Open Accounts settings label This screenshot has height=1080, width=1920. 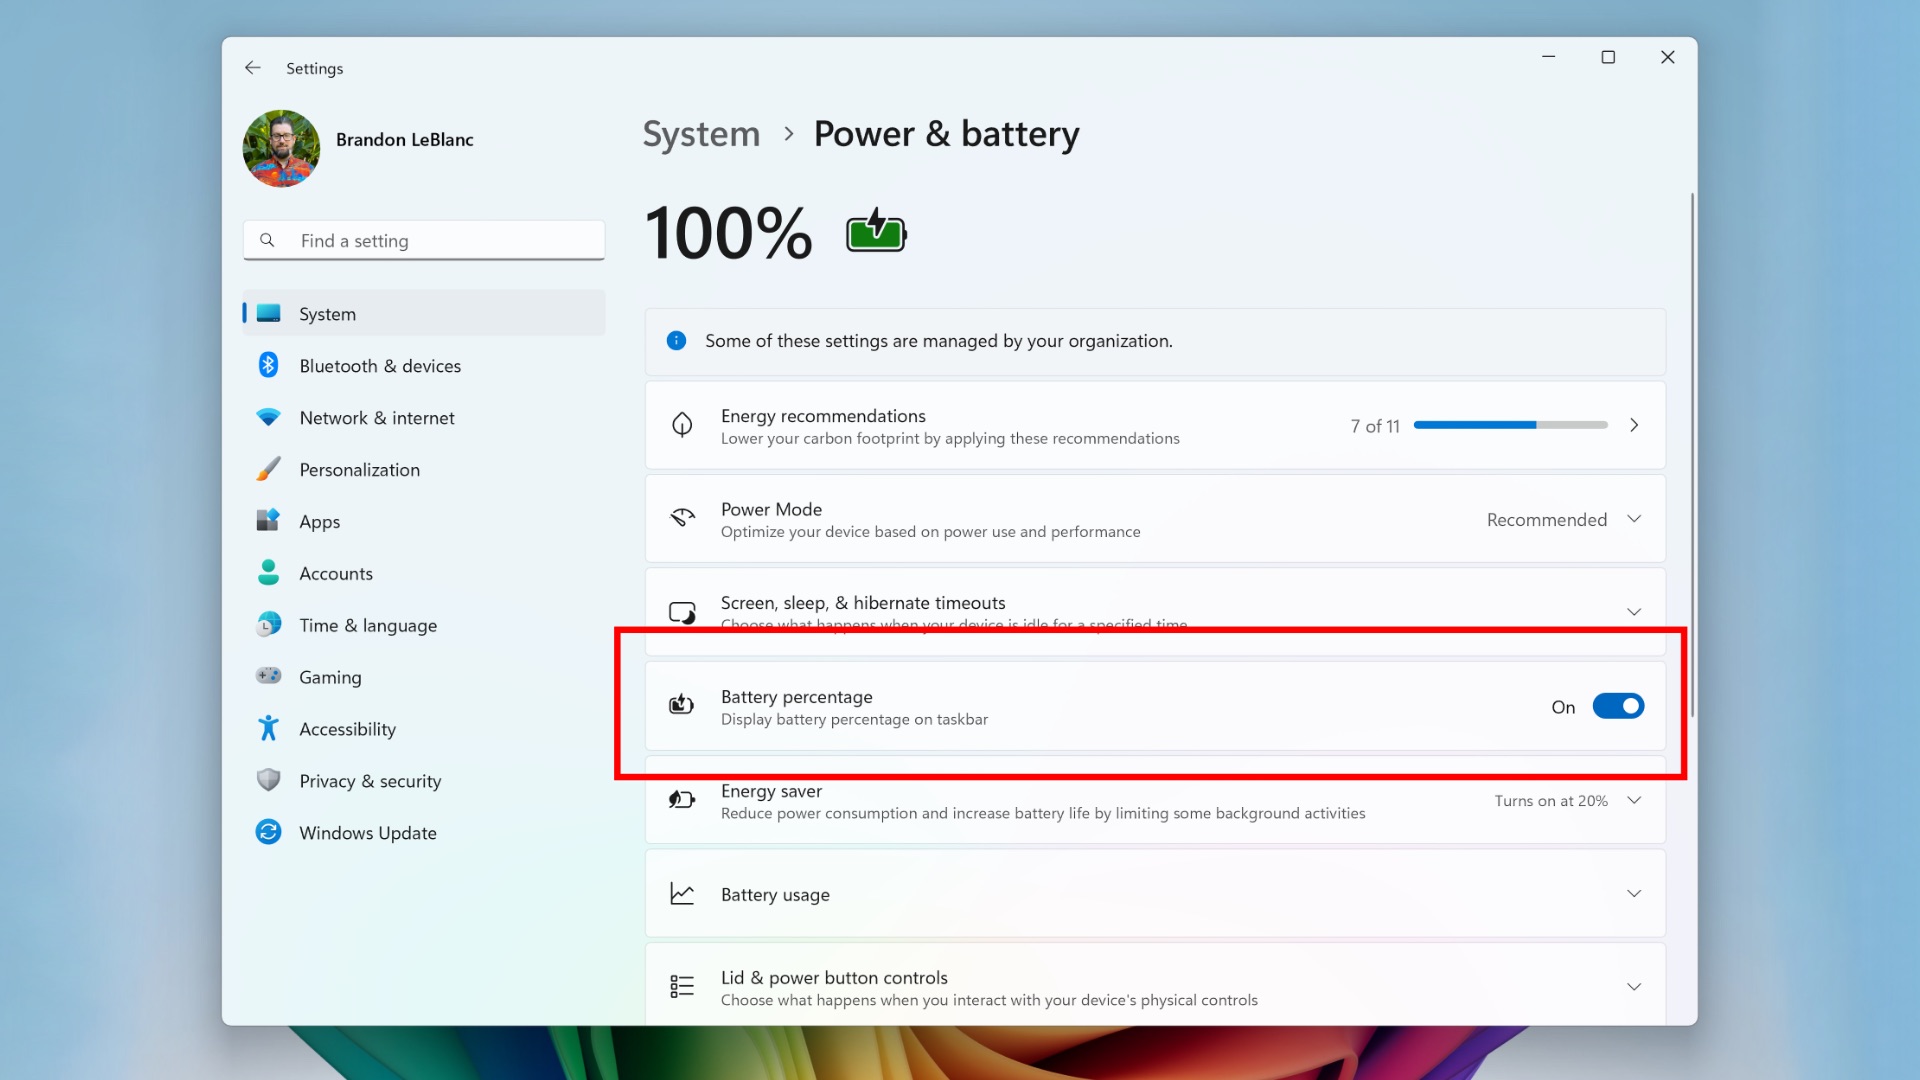(335, 574)
